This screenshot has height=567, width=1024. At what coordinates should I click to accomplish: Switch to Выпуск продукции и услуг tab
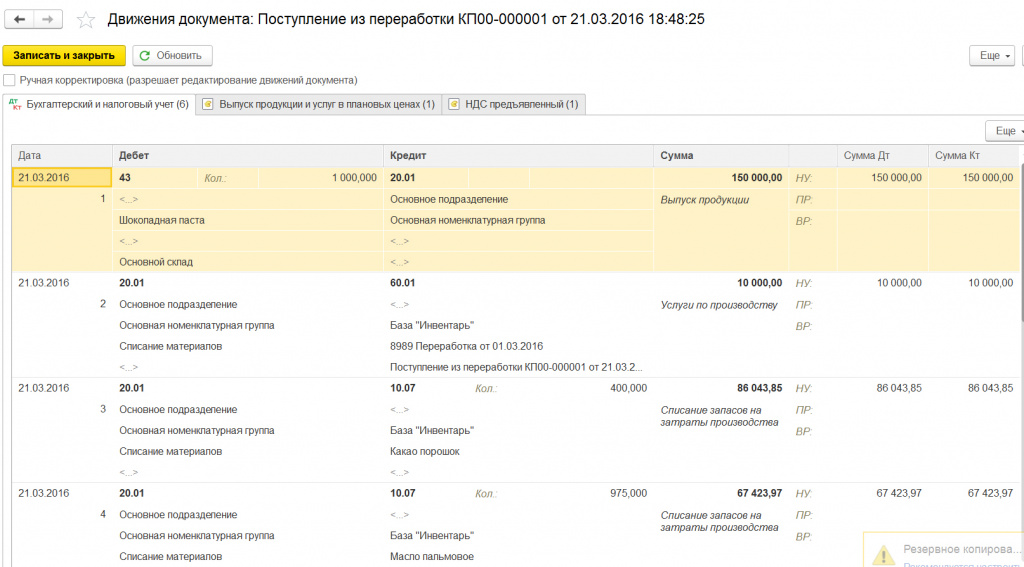tap(326, 104)
